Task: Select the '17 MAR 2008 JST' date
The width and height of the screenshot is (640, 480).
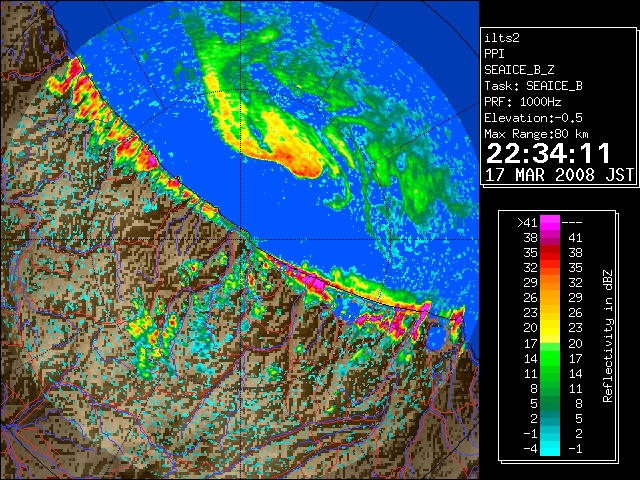Action: [559, 175]
